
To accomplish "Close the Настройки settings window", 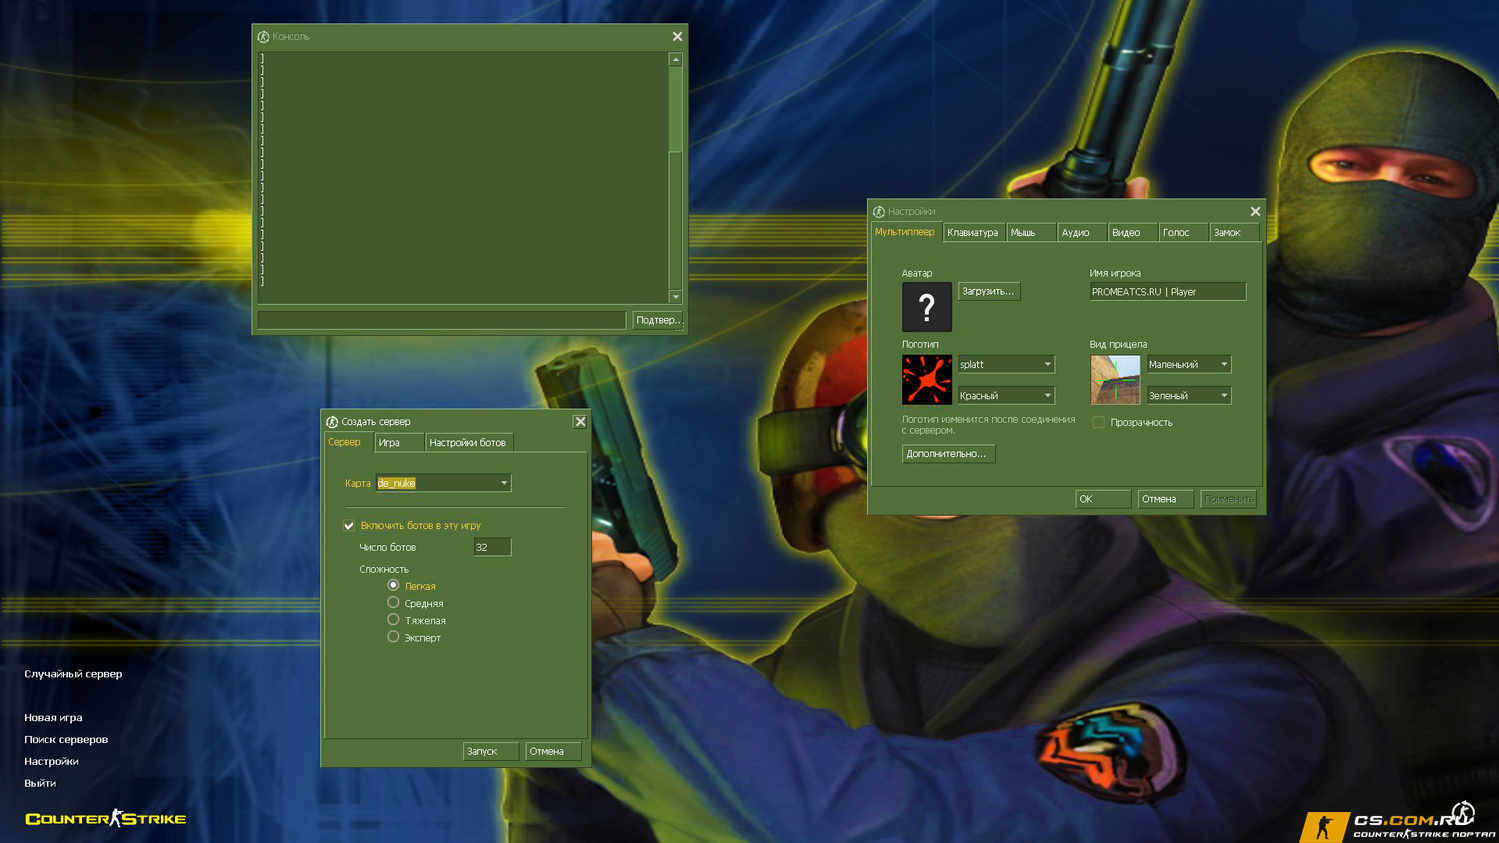I will [x=1255, y=212].
